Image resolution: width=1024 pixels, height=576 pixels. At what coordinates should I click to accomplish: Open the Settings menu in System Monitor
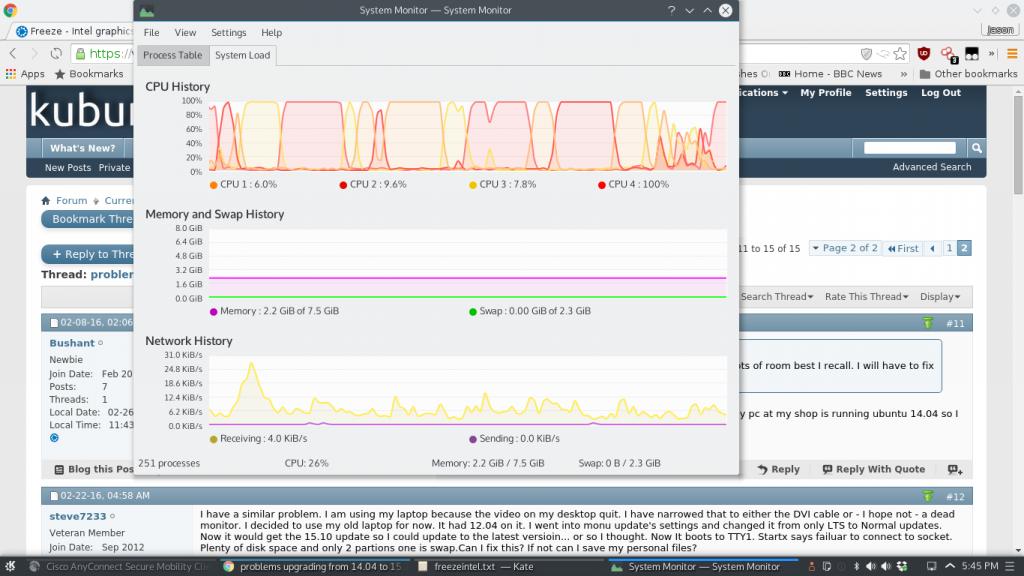[x=228, y=33]
